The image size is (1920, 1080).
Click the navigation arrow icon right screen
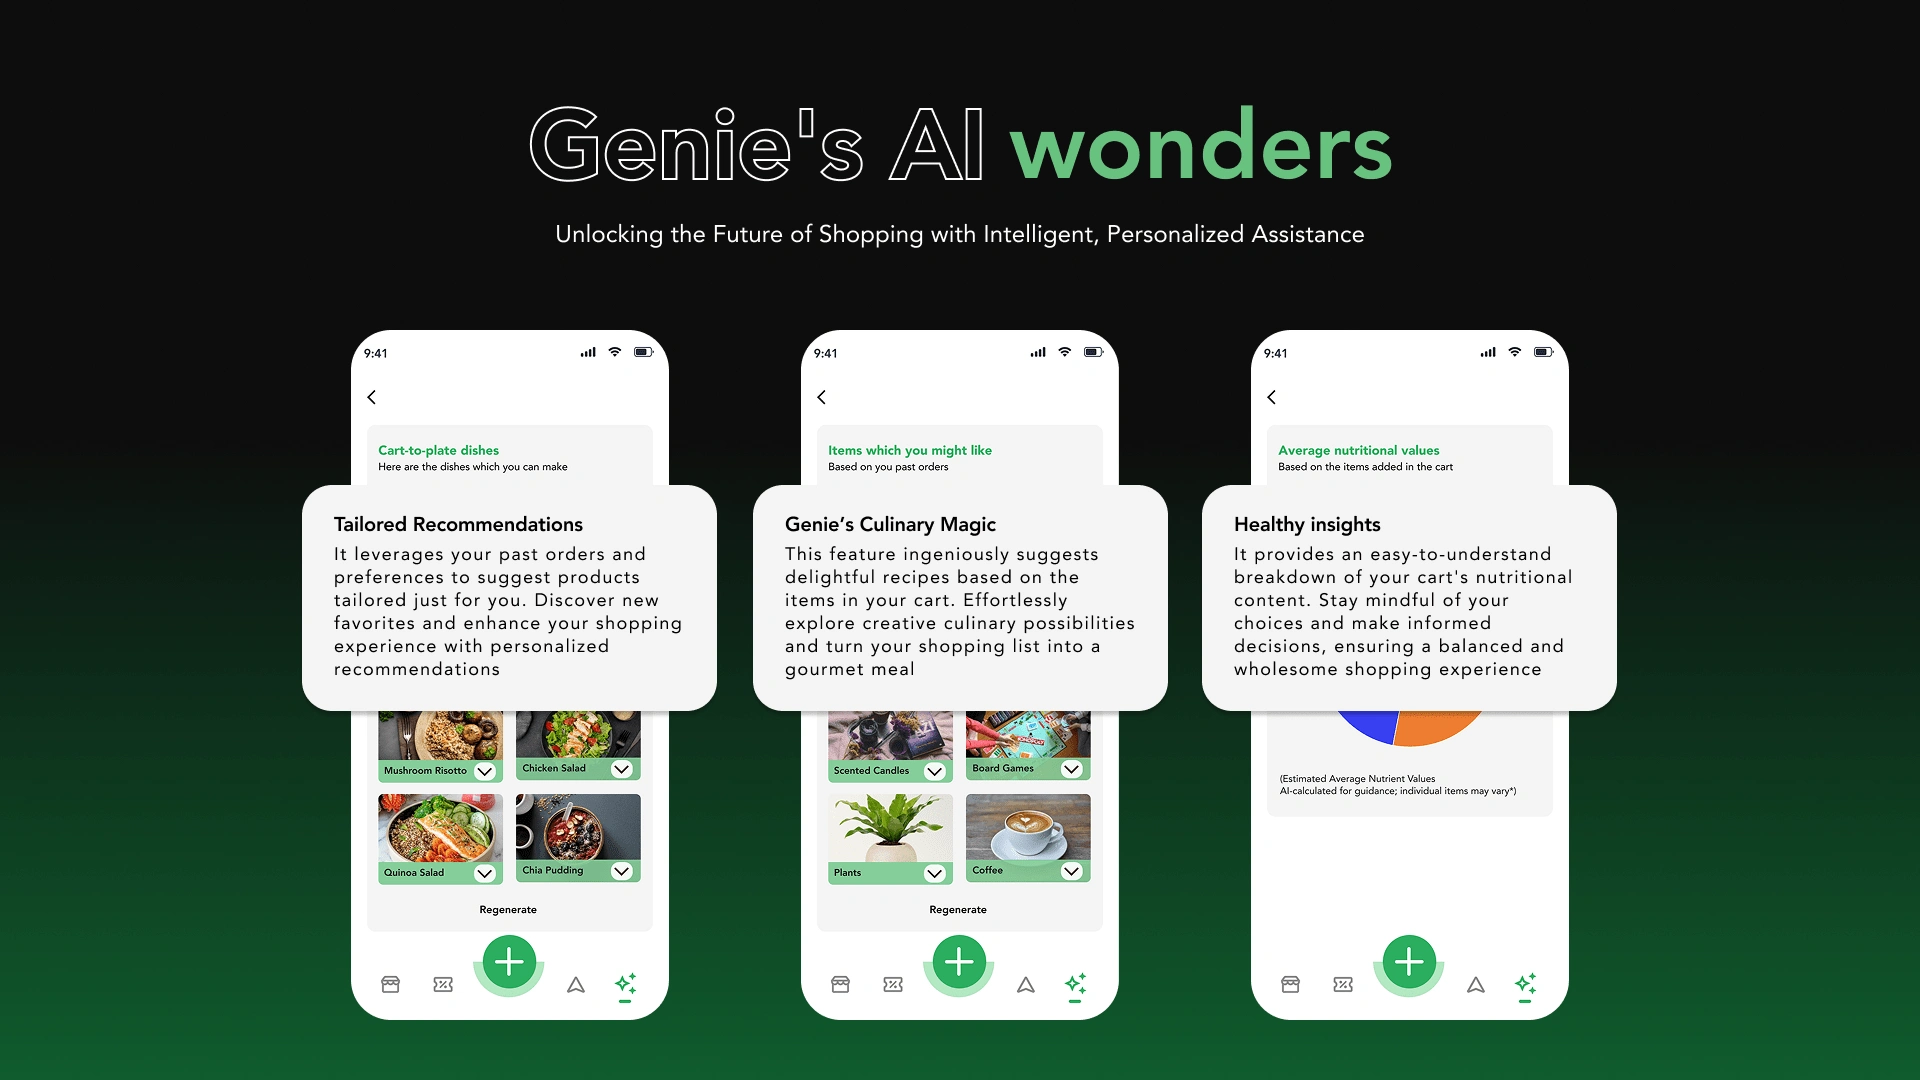pyautogui.click(x=1477, y=985)
